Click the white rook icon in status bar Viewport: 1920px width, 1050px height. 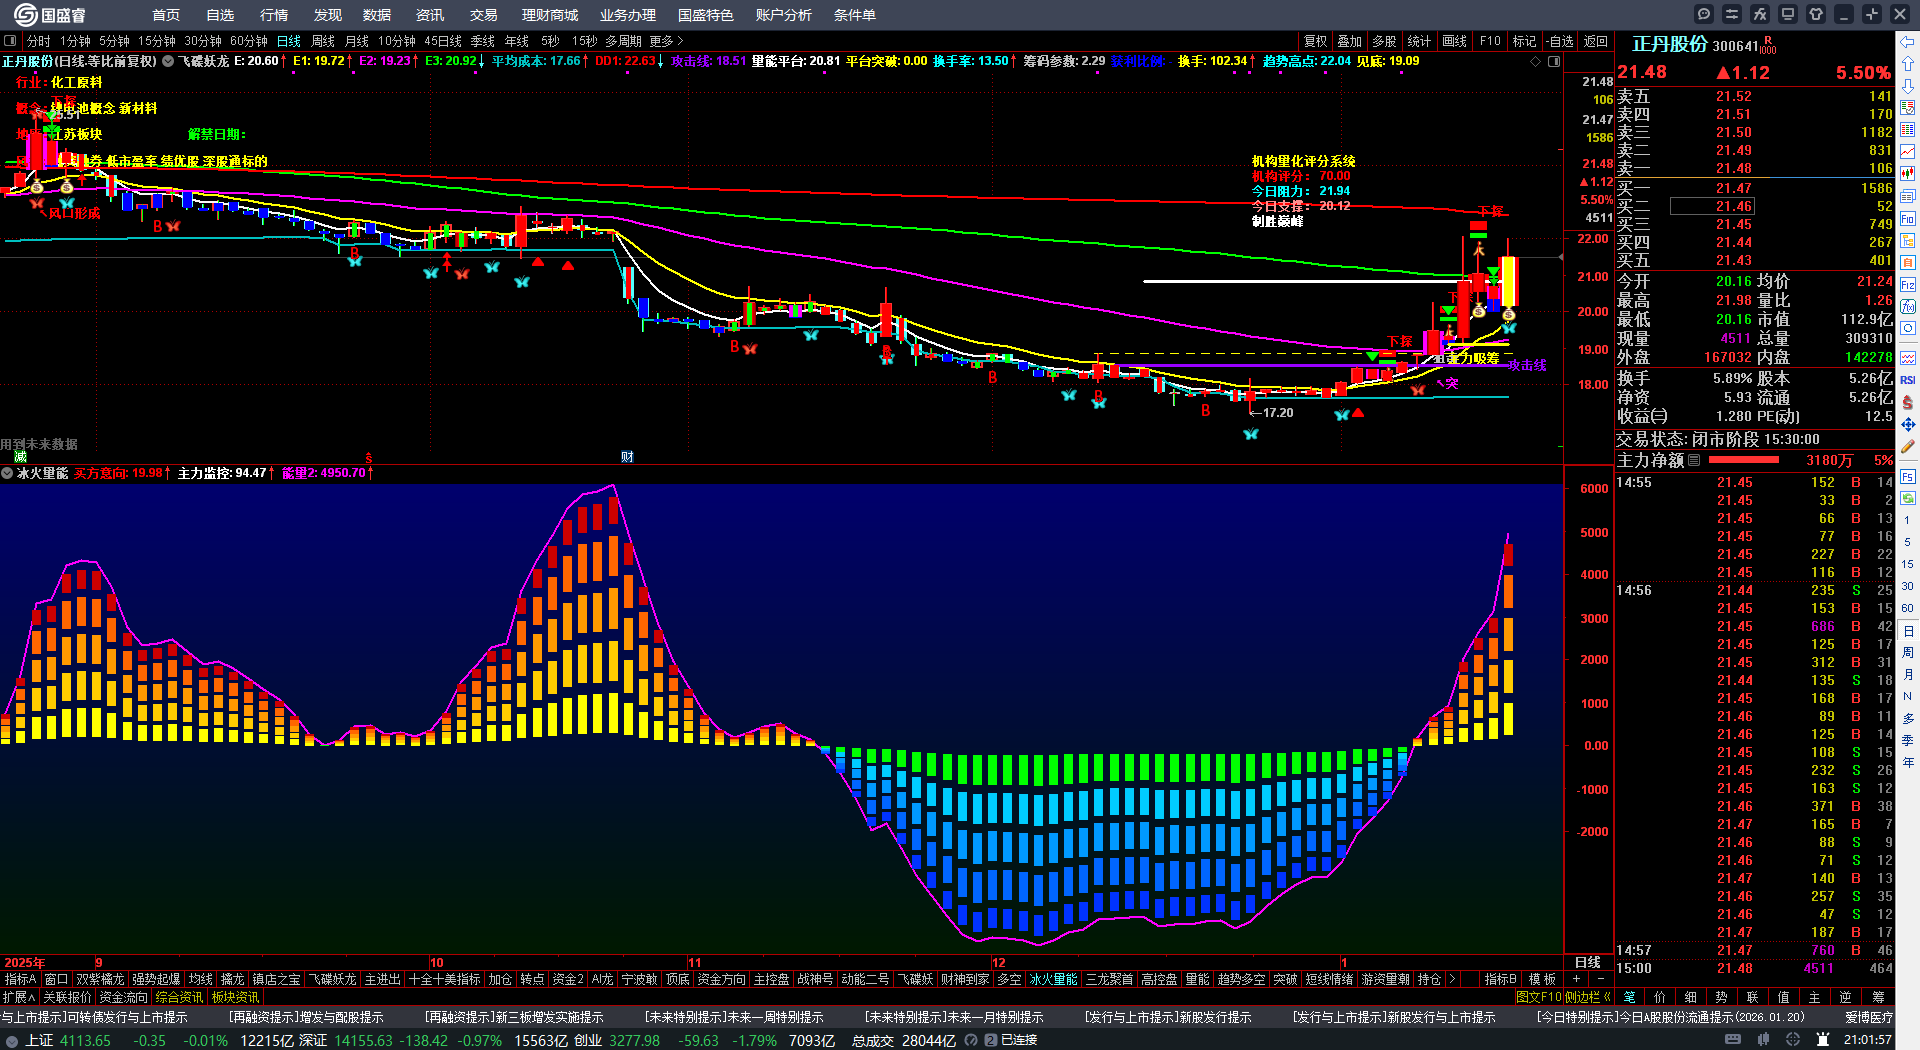click(x=1825, y=1040)
